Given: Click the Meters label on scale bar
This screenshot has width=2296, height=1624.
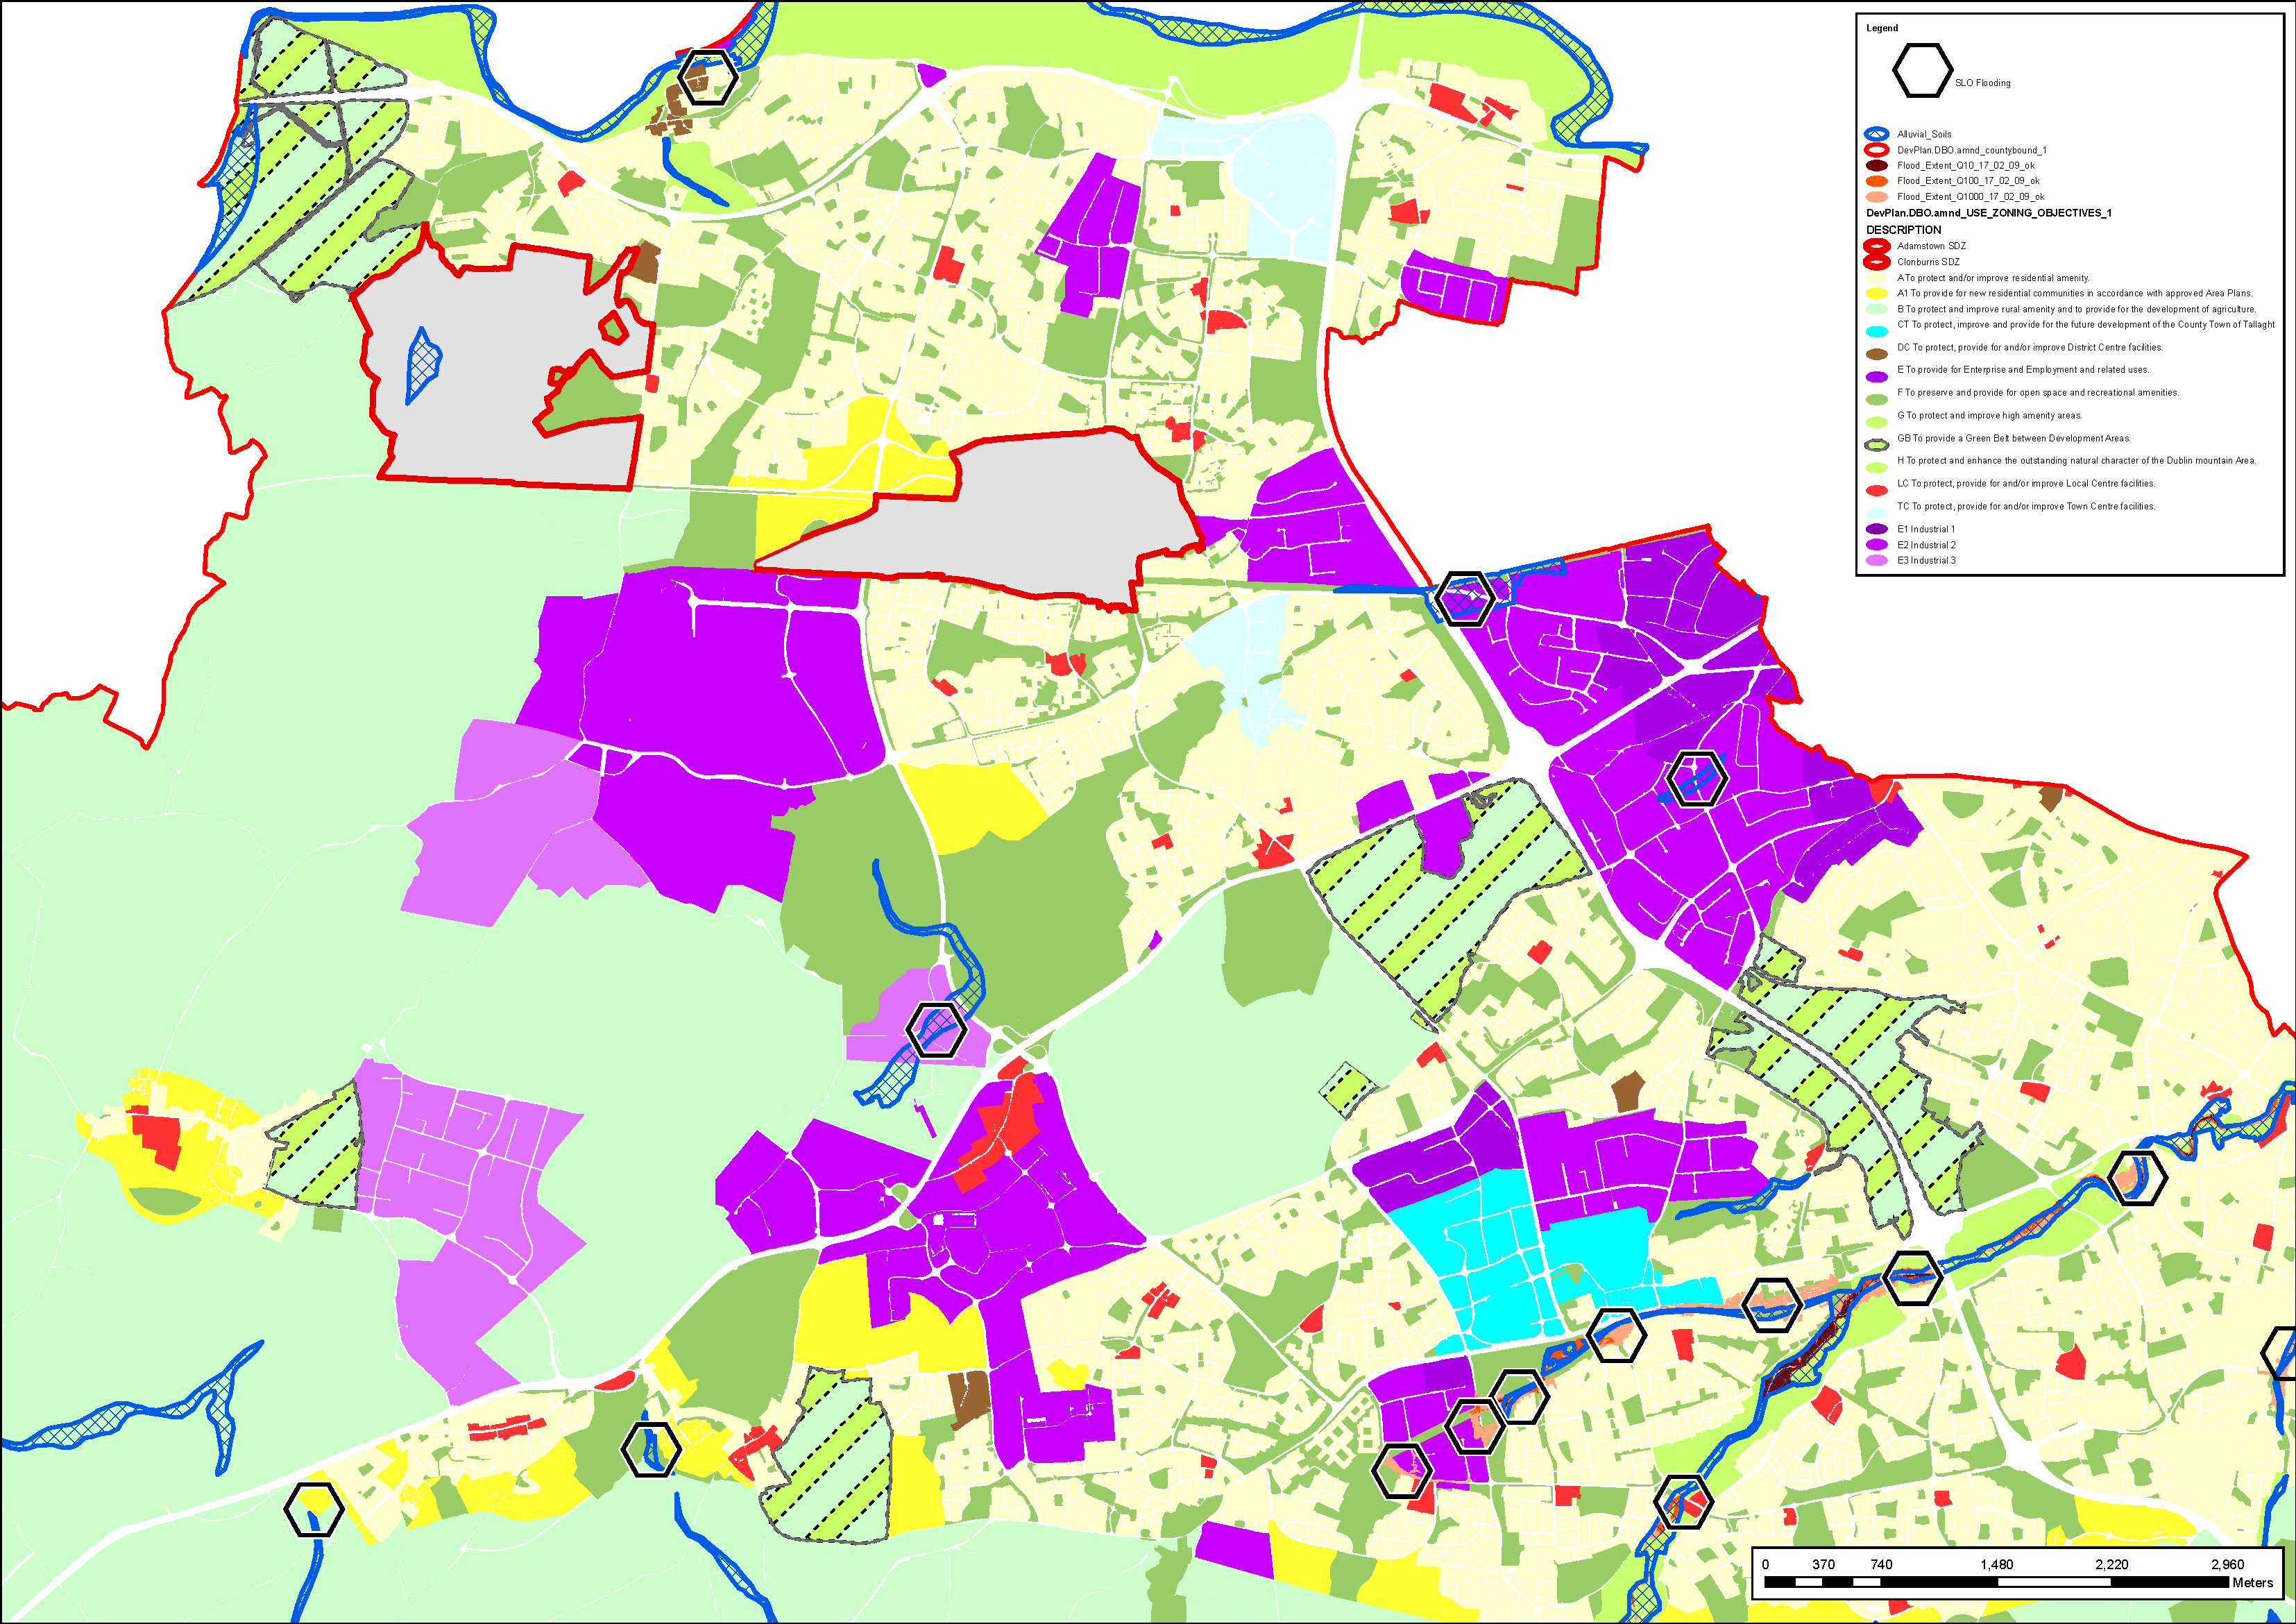Looking at the screenshot, I should point(2252,1582).
